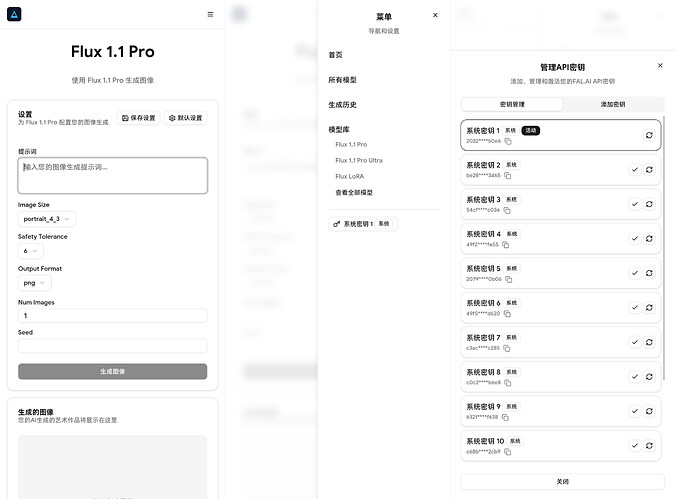The width and height of the screenshot is (675, 499).
Task: Refresh 系统密钥 4 with its sync icon
Action: (x=649, y=239)
